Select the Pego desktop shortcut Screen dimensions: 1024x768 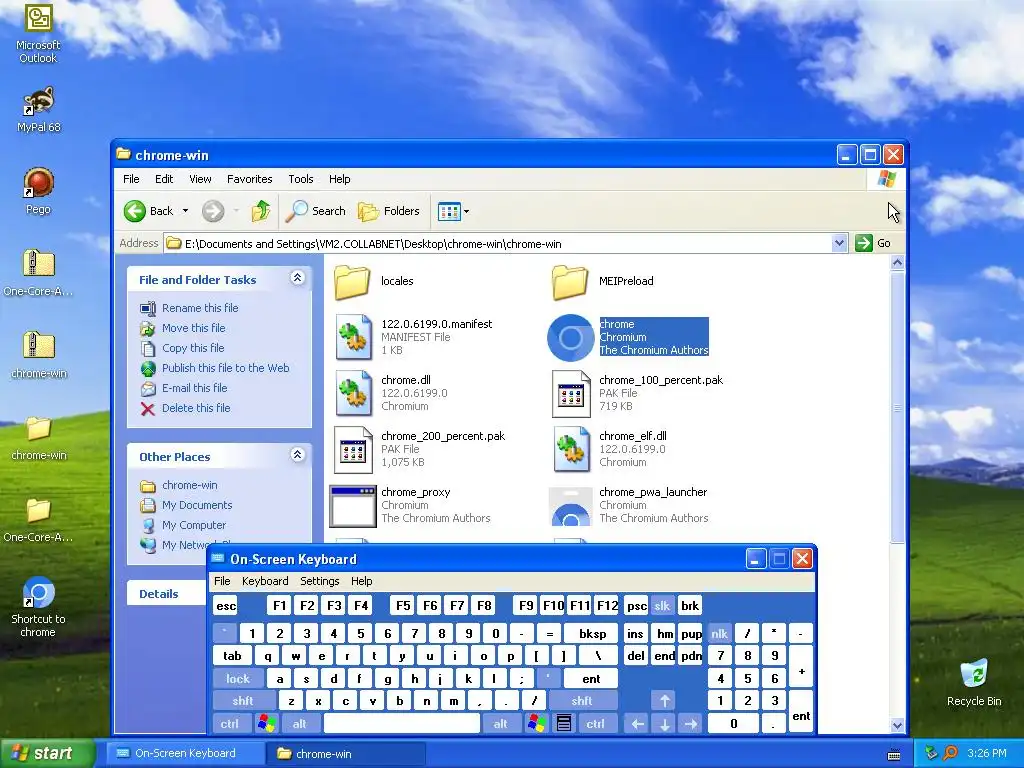coord(38,191)
